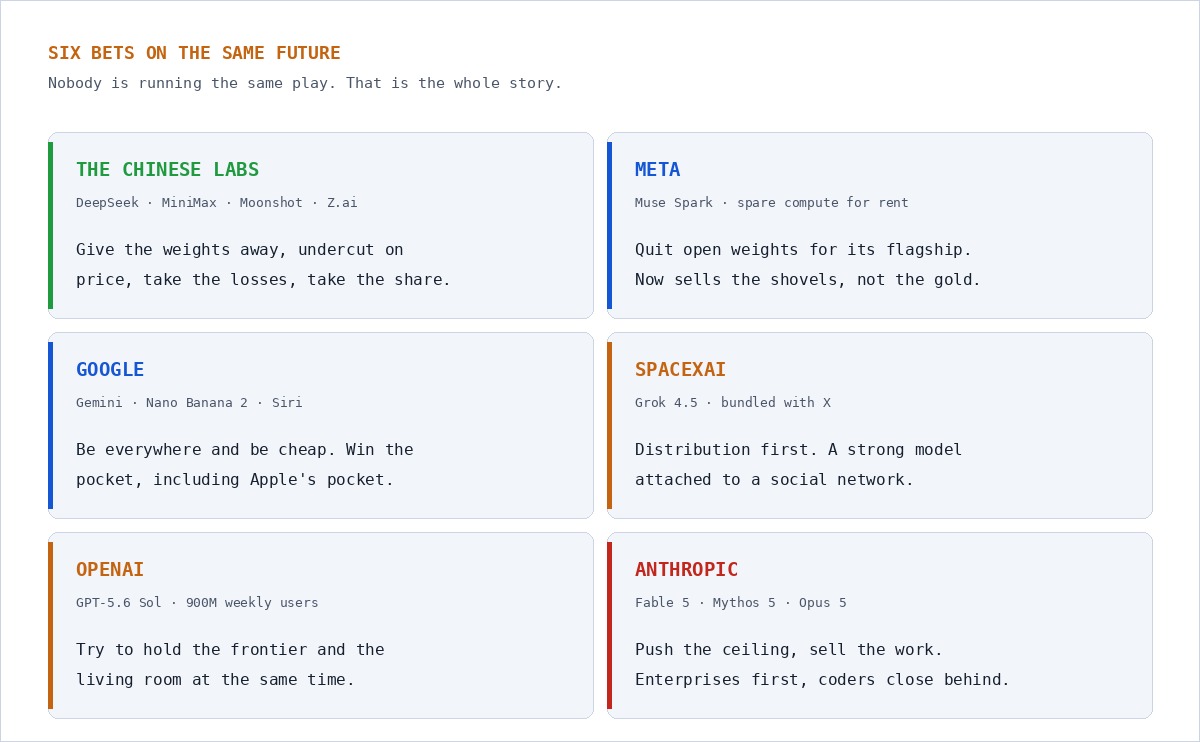
Task: Select the 'Distribution first' description text
Action: [x=798, y=465]
